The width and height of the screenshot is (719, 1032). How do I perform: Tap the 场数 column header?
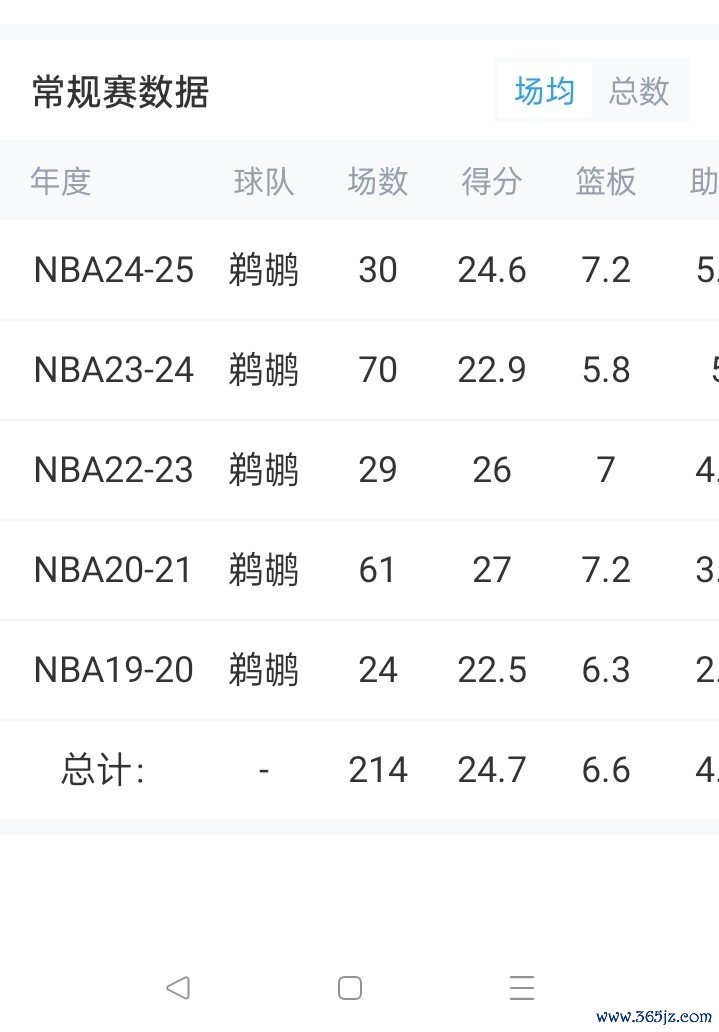click(x=378, y=181)
